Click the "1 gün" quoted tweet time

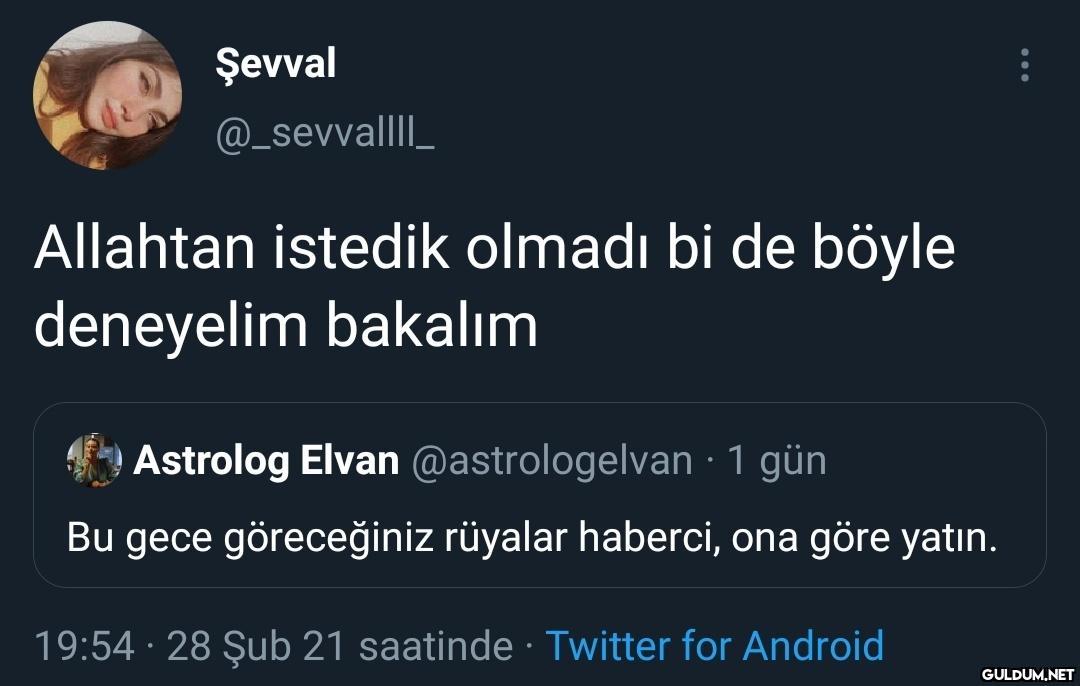pyautogui.click(x=777, y=461)
